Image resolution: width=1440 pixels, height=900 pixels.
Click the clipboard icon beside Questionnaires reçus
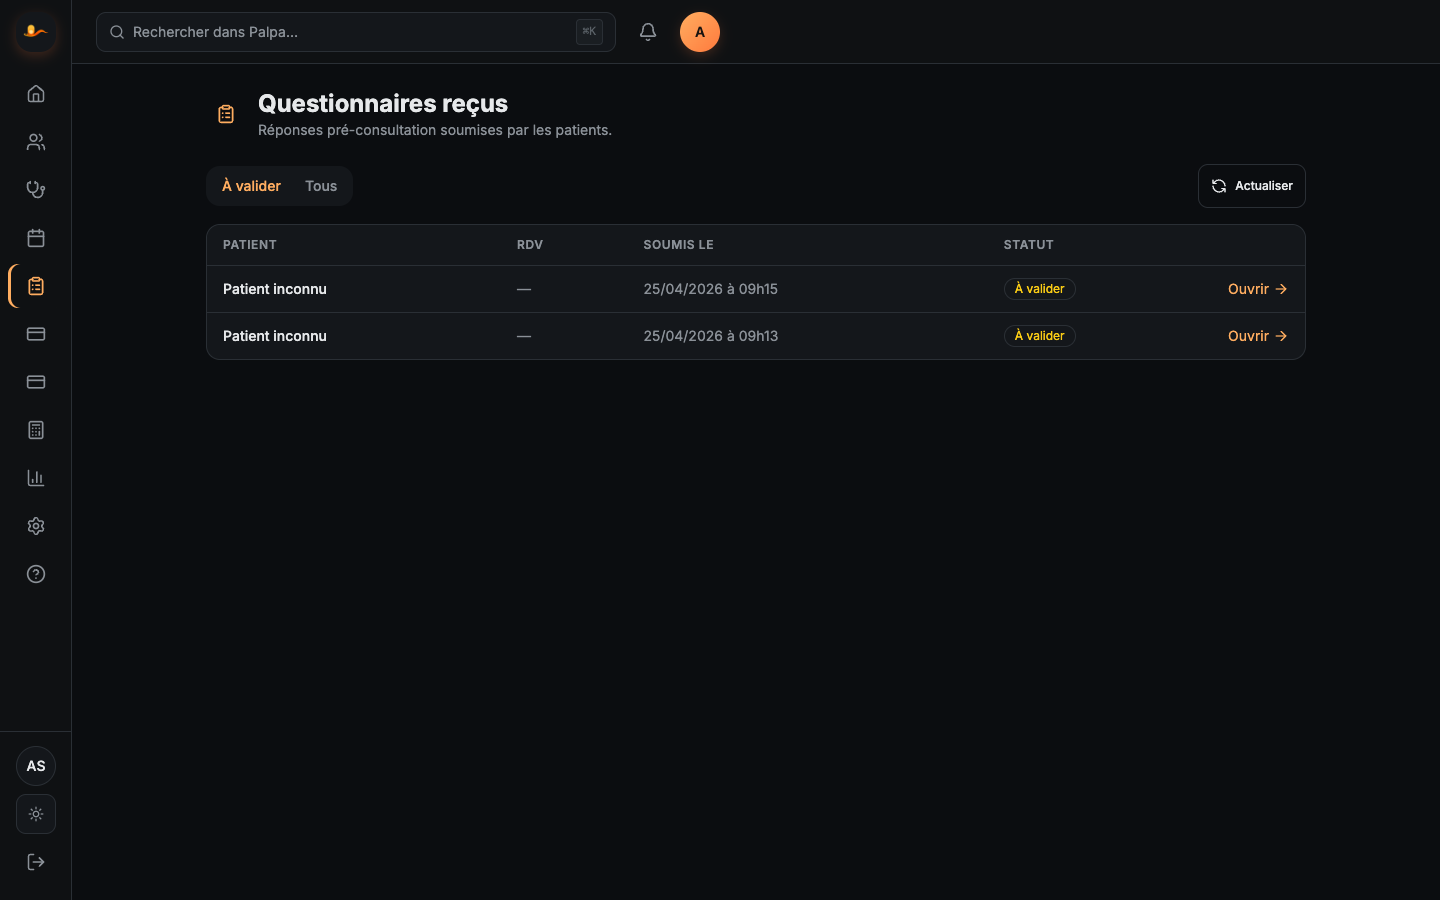226,115
